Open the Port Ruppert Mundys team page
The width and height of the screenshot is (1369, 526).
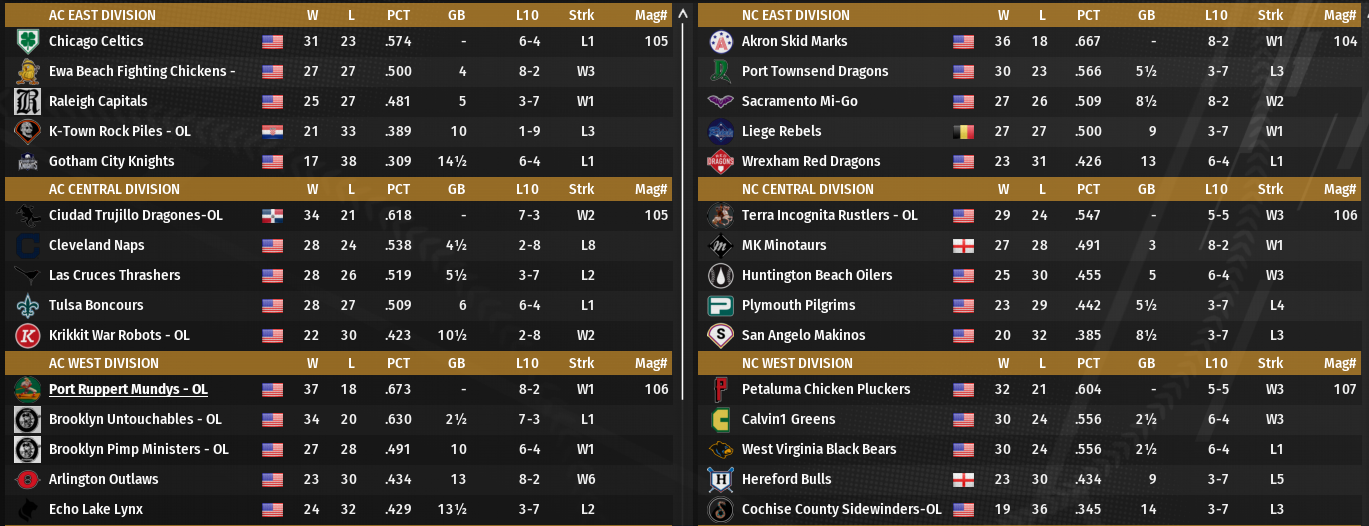pos(128,390)
